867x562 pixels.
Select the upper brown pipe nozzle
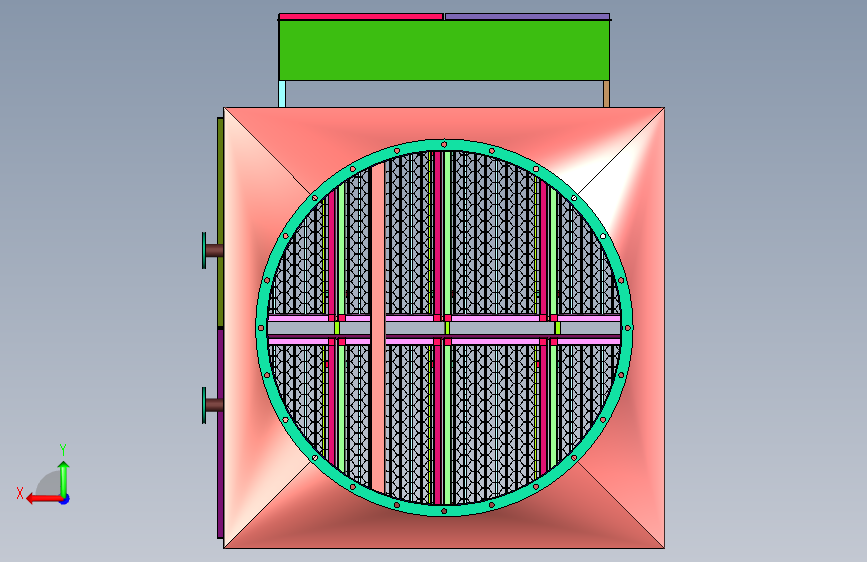(213, 251)
